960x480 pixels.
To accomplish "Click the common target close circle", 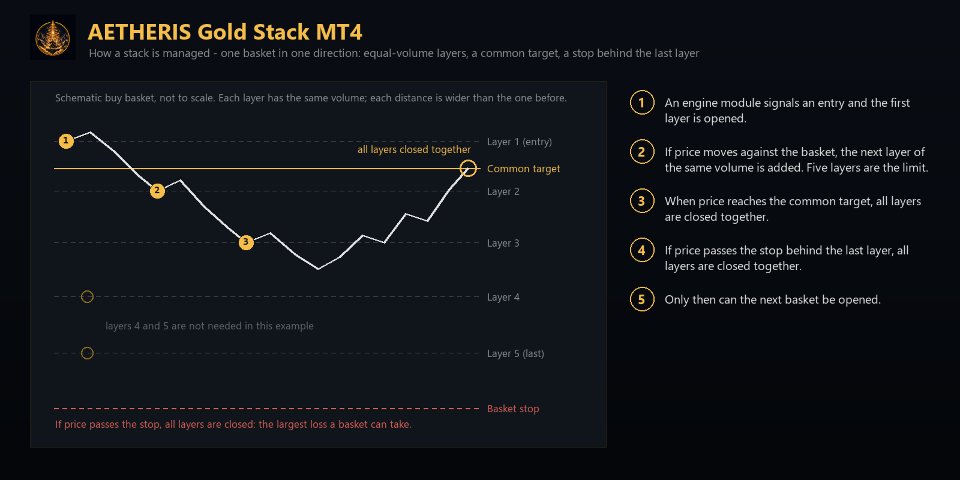I will tap(468, 168).
